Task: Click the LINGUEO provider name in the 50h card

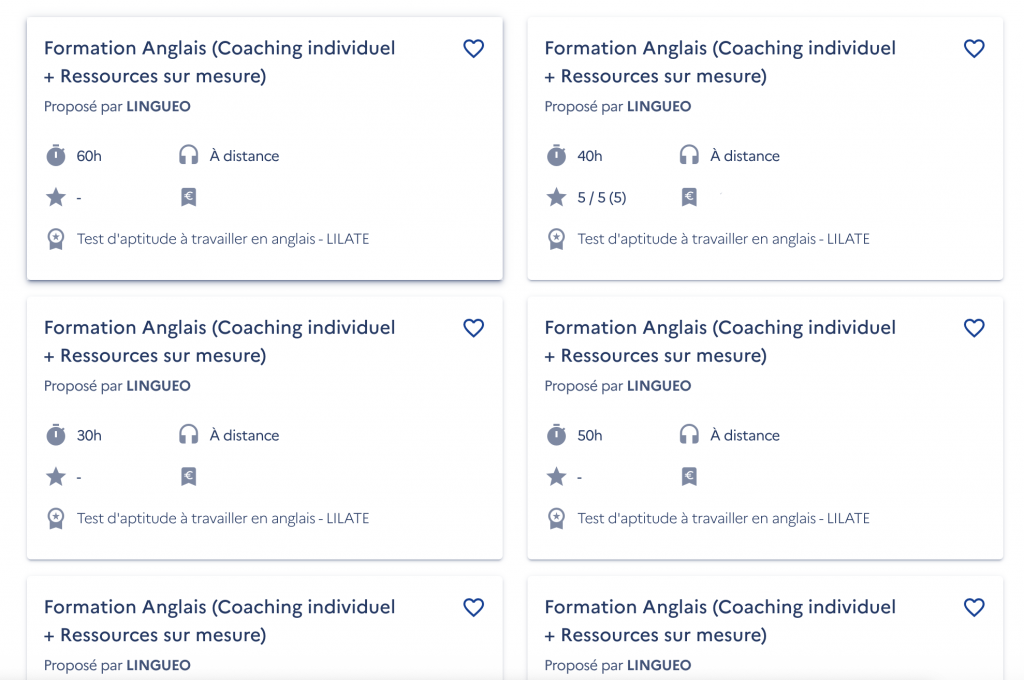Action: (x=659, y=386)
